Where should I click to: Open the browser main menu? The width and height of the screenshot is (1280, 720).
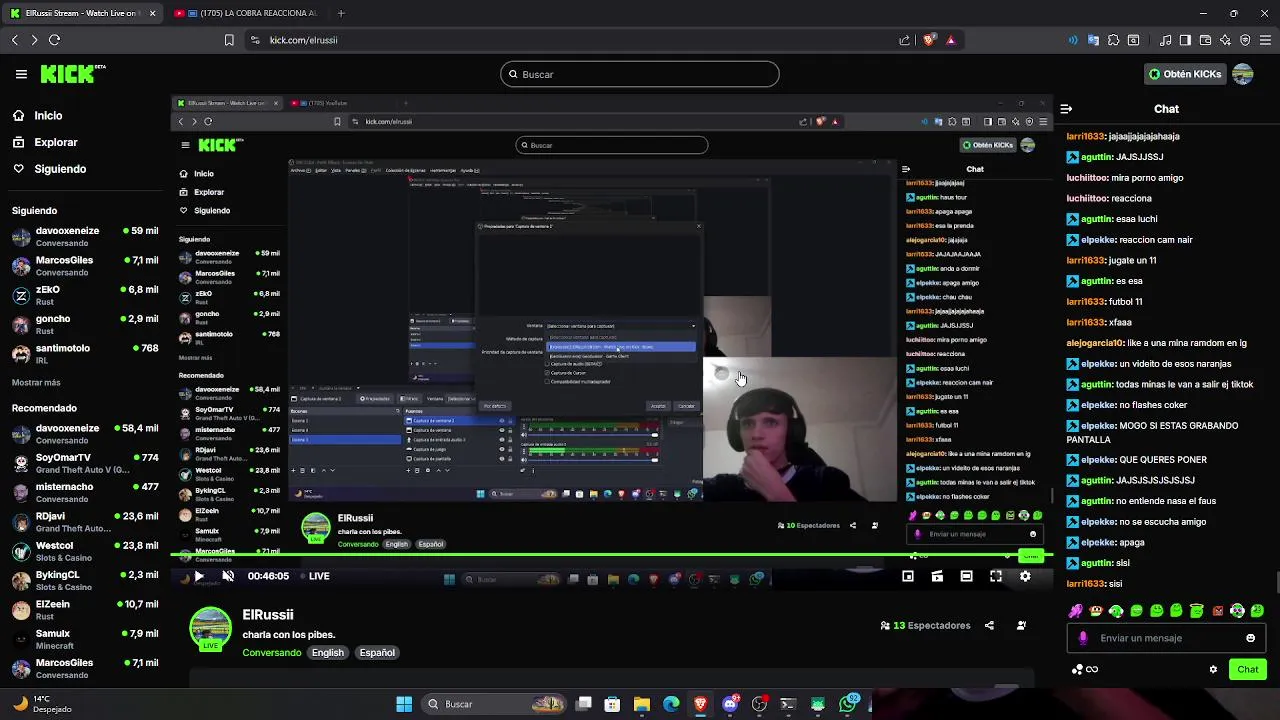[x=1265, y=40]
